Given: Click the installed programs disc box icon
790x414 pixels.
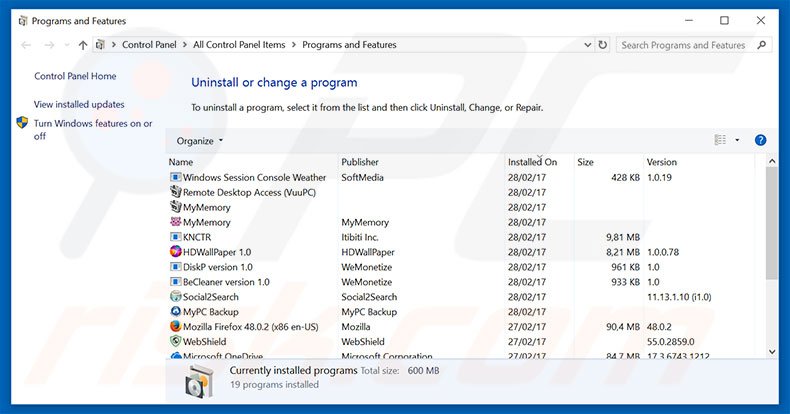Looking at the screenshot, I should click(199, 381).
